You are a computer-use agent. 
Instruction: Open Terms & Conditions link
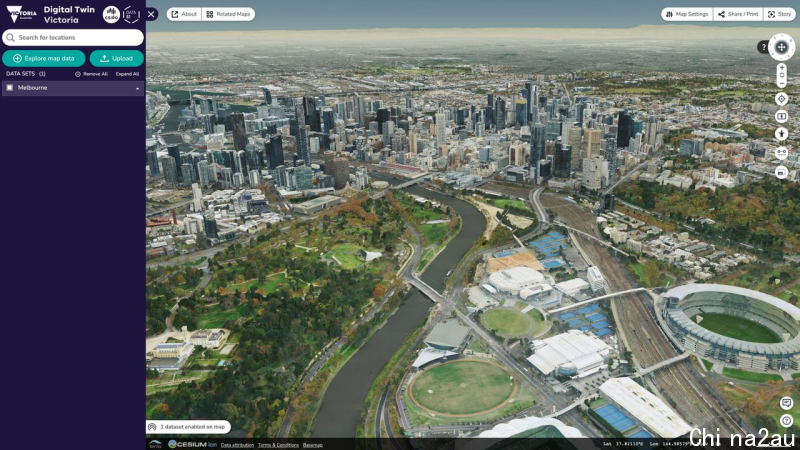click(x=278, y=445)
